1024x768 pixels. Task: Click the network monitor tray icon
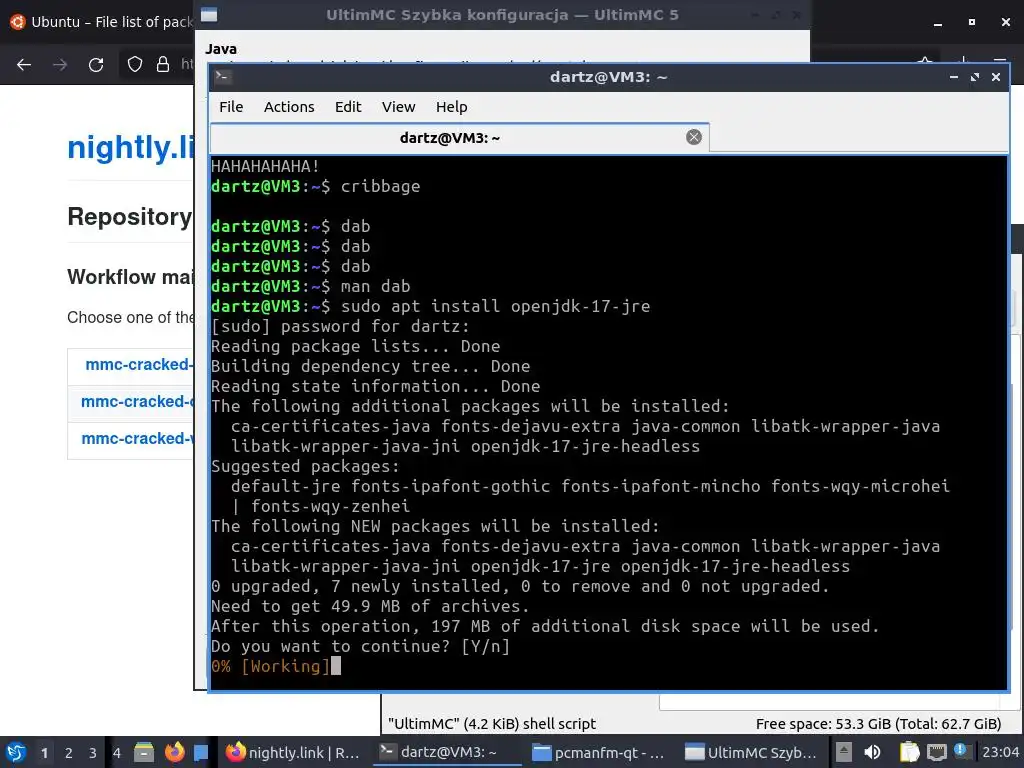[936, 752]
